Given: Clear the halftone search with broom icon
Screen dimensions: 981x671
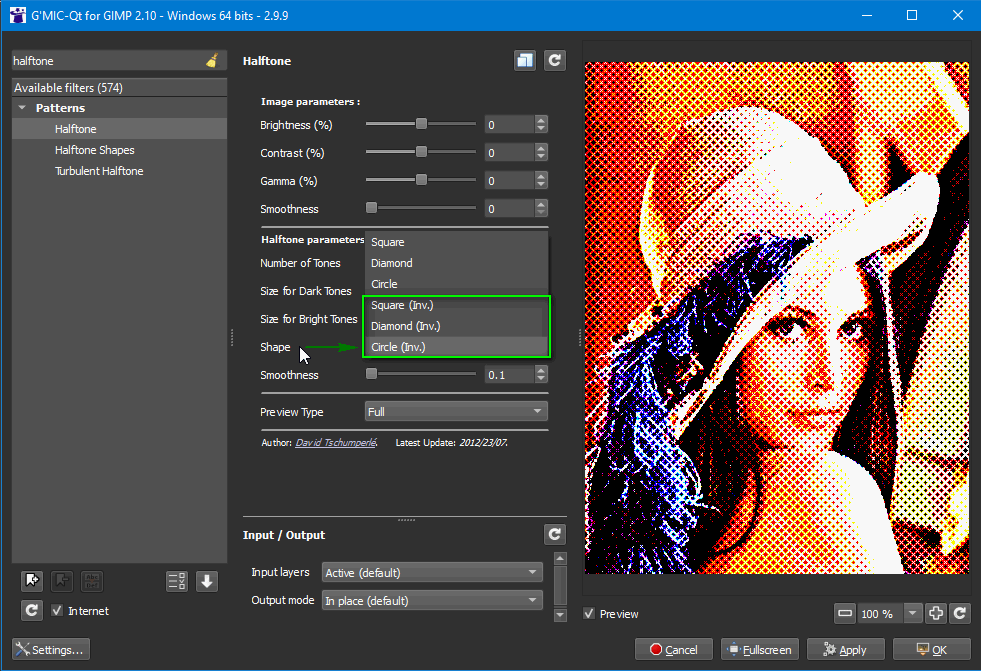Looking at the screenshot, I should pyautogui.click(x=212, y=61).
